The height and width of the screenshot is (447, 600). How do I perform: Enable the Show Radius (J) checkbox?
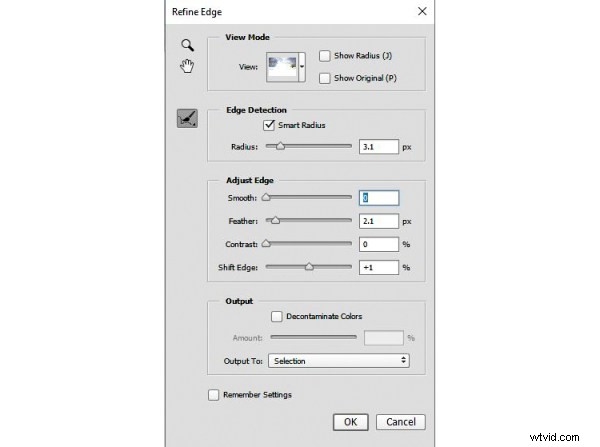pos(324,56)
